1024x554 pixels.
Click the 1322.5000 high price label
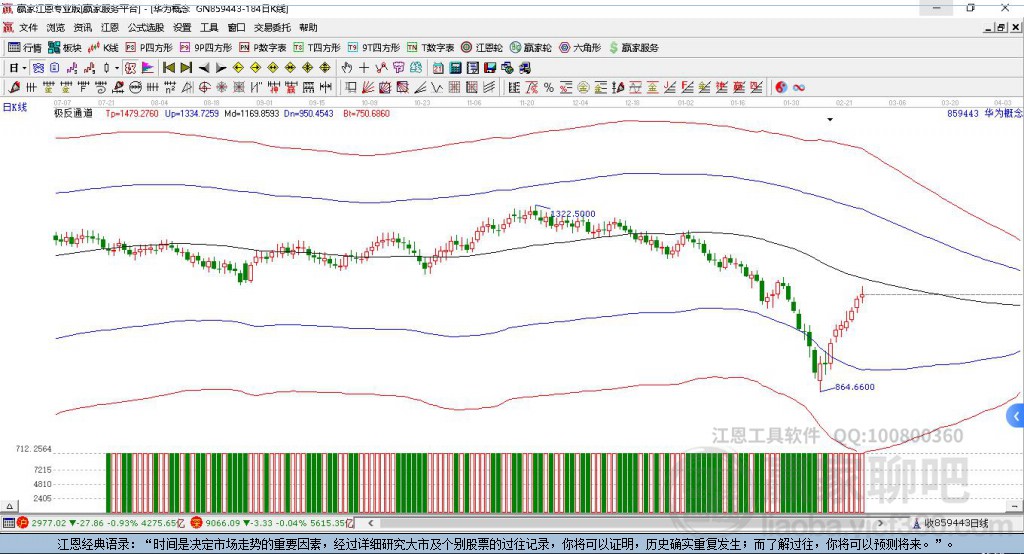pyautogui.click(x=573, y=214)
